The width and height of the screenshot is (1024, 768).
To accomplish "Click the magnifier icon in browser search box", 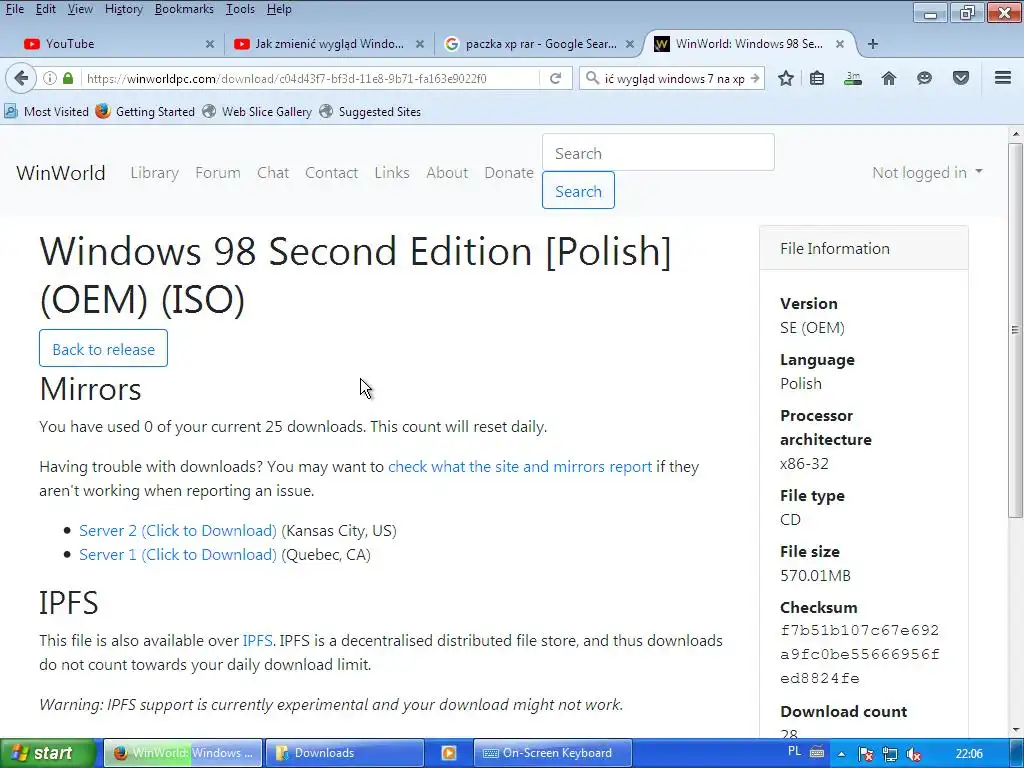I will [x=592, y=78].
